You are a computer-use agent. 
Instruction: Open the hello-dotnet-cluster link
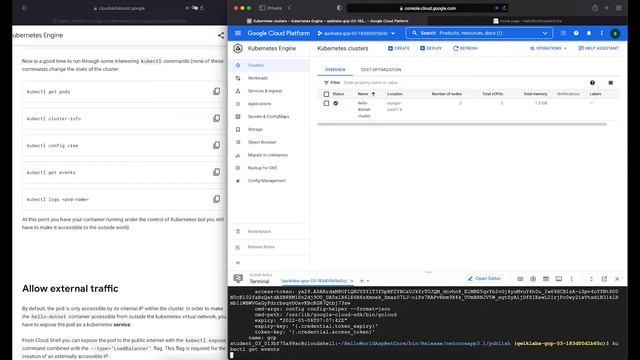(x=364, y=109)
